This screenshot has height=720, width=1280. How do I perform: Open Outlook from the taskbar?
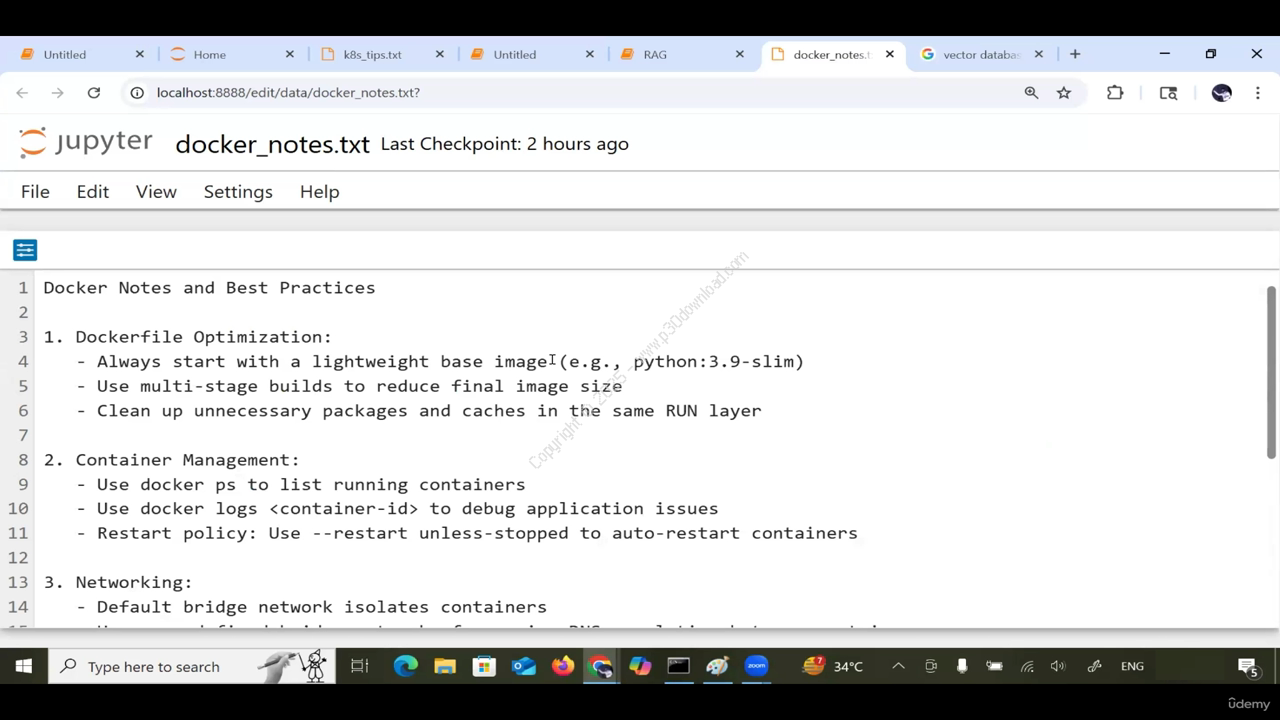(524, 666)
